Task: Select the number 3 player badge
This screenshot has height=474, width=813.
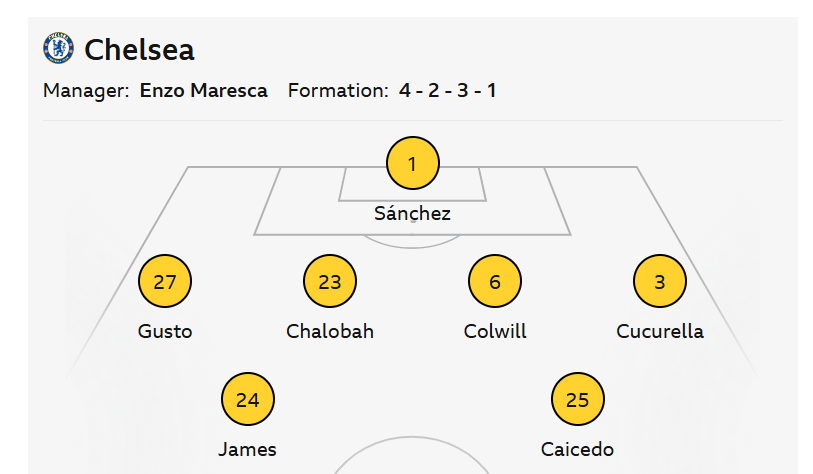Action: coord(660,281)
